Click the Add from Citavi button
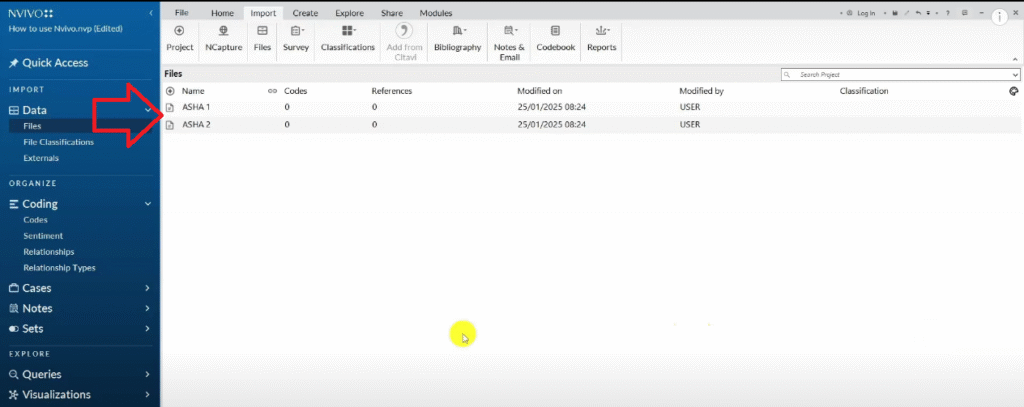This screenshot has height=407, width=1024. pos(404,43)
